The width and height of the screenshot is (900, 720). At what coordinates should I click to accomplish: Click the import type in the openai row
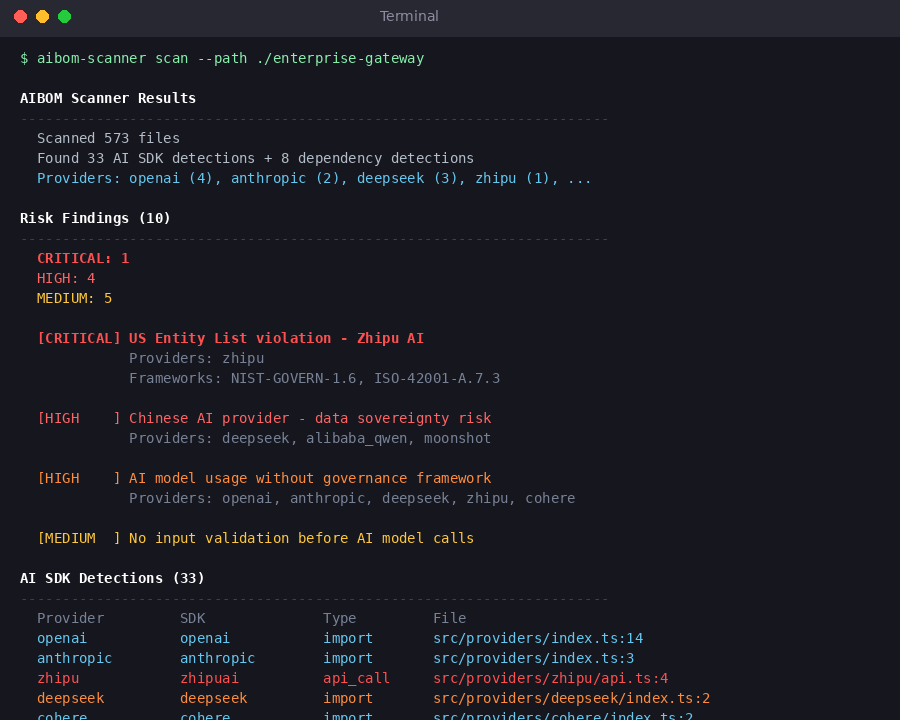348,638
